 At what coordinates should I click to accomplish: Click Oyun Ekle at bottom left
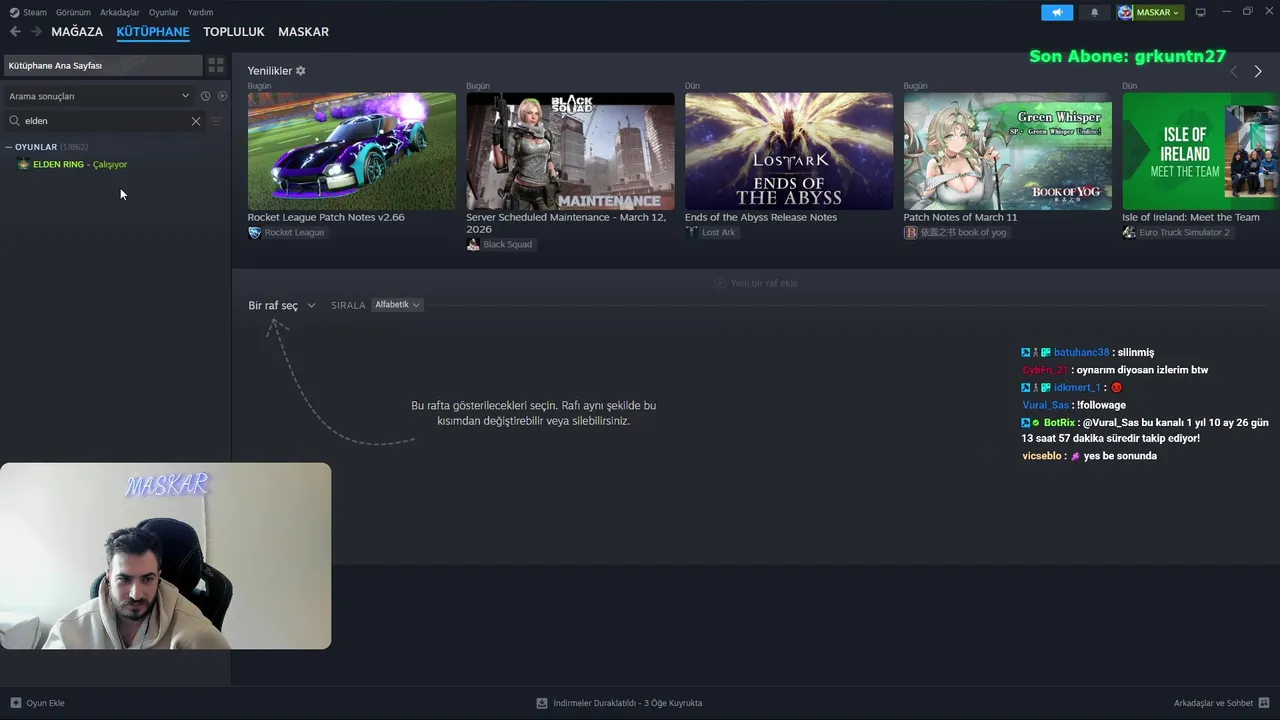click(x=38, y=703)
